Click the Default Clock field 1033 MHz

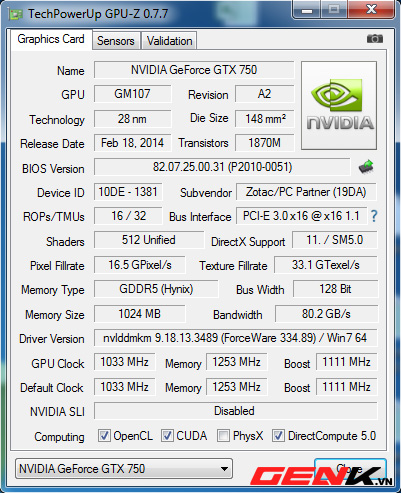coord(125,387)
